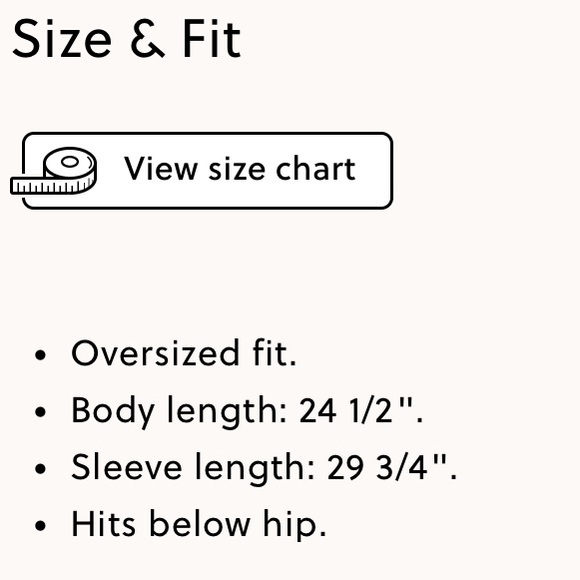Click the bullet beside Sleeve length
The image size is (580, 580).
tap(40, 469)
